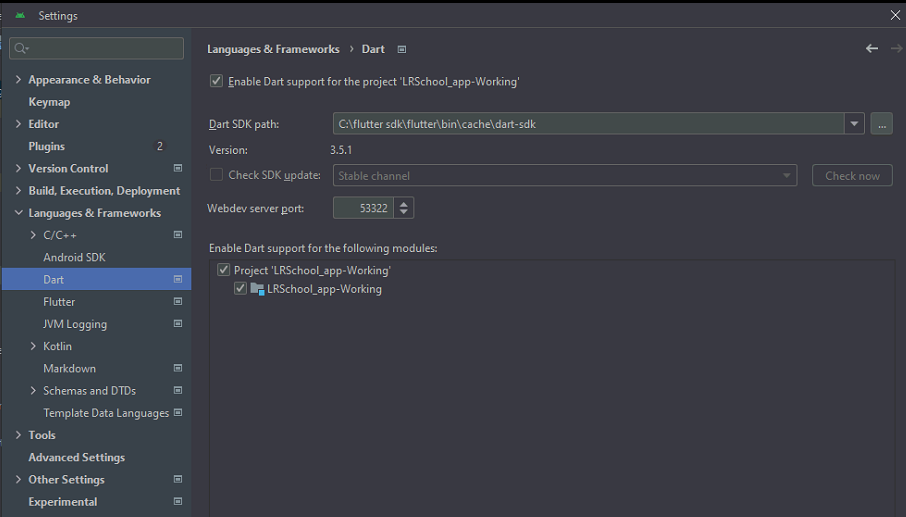Click the project-level icon beside Dart breadcrumb

tap(402, 49)
